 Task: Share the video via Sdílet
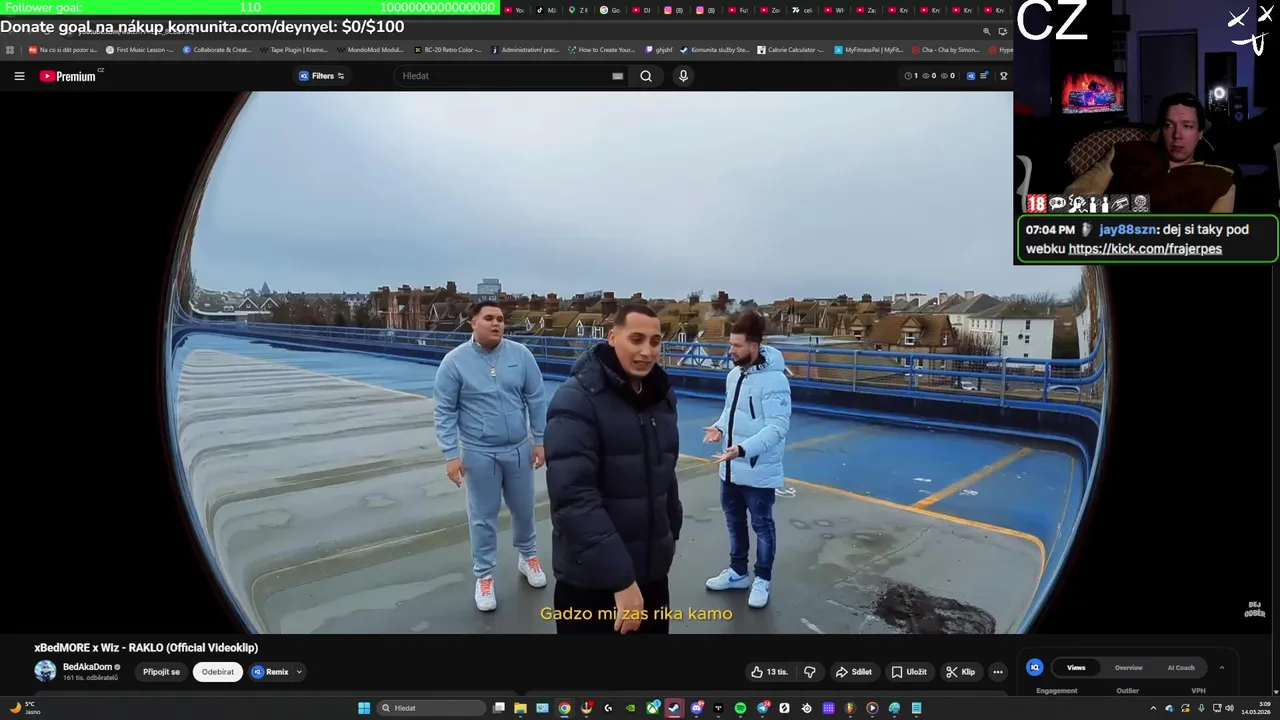(854, 672)
